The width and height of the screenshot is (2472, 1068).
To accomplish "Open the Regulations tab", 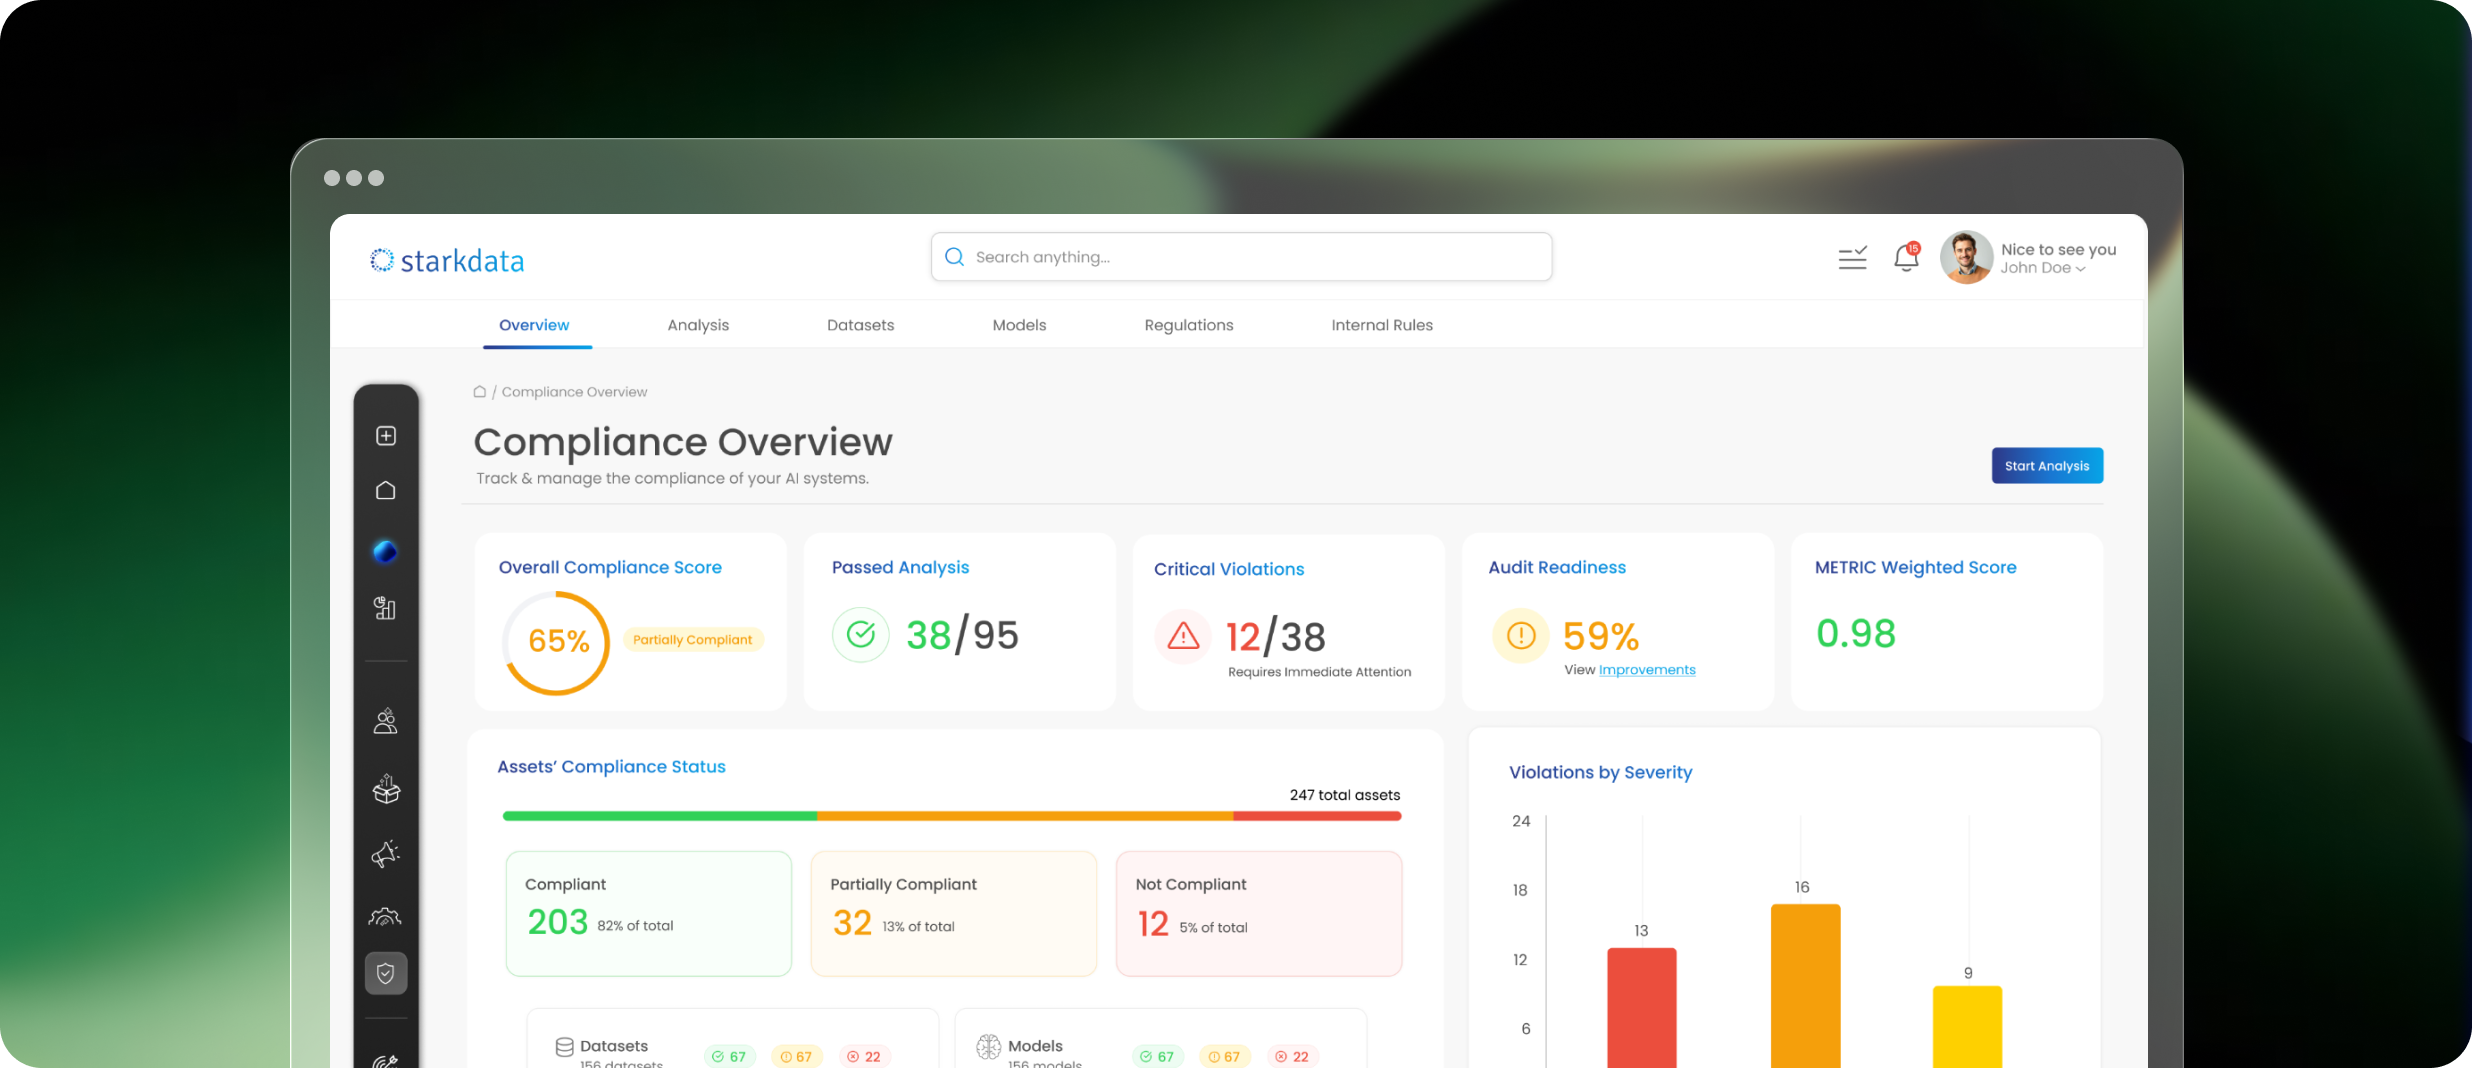I will click(x=1189, y=325).
